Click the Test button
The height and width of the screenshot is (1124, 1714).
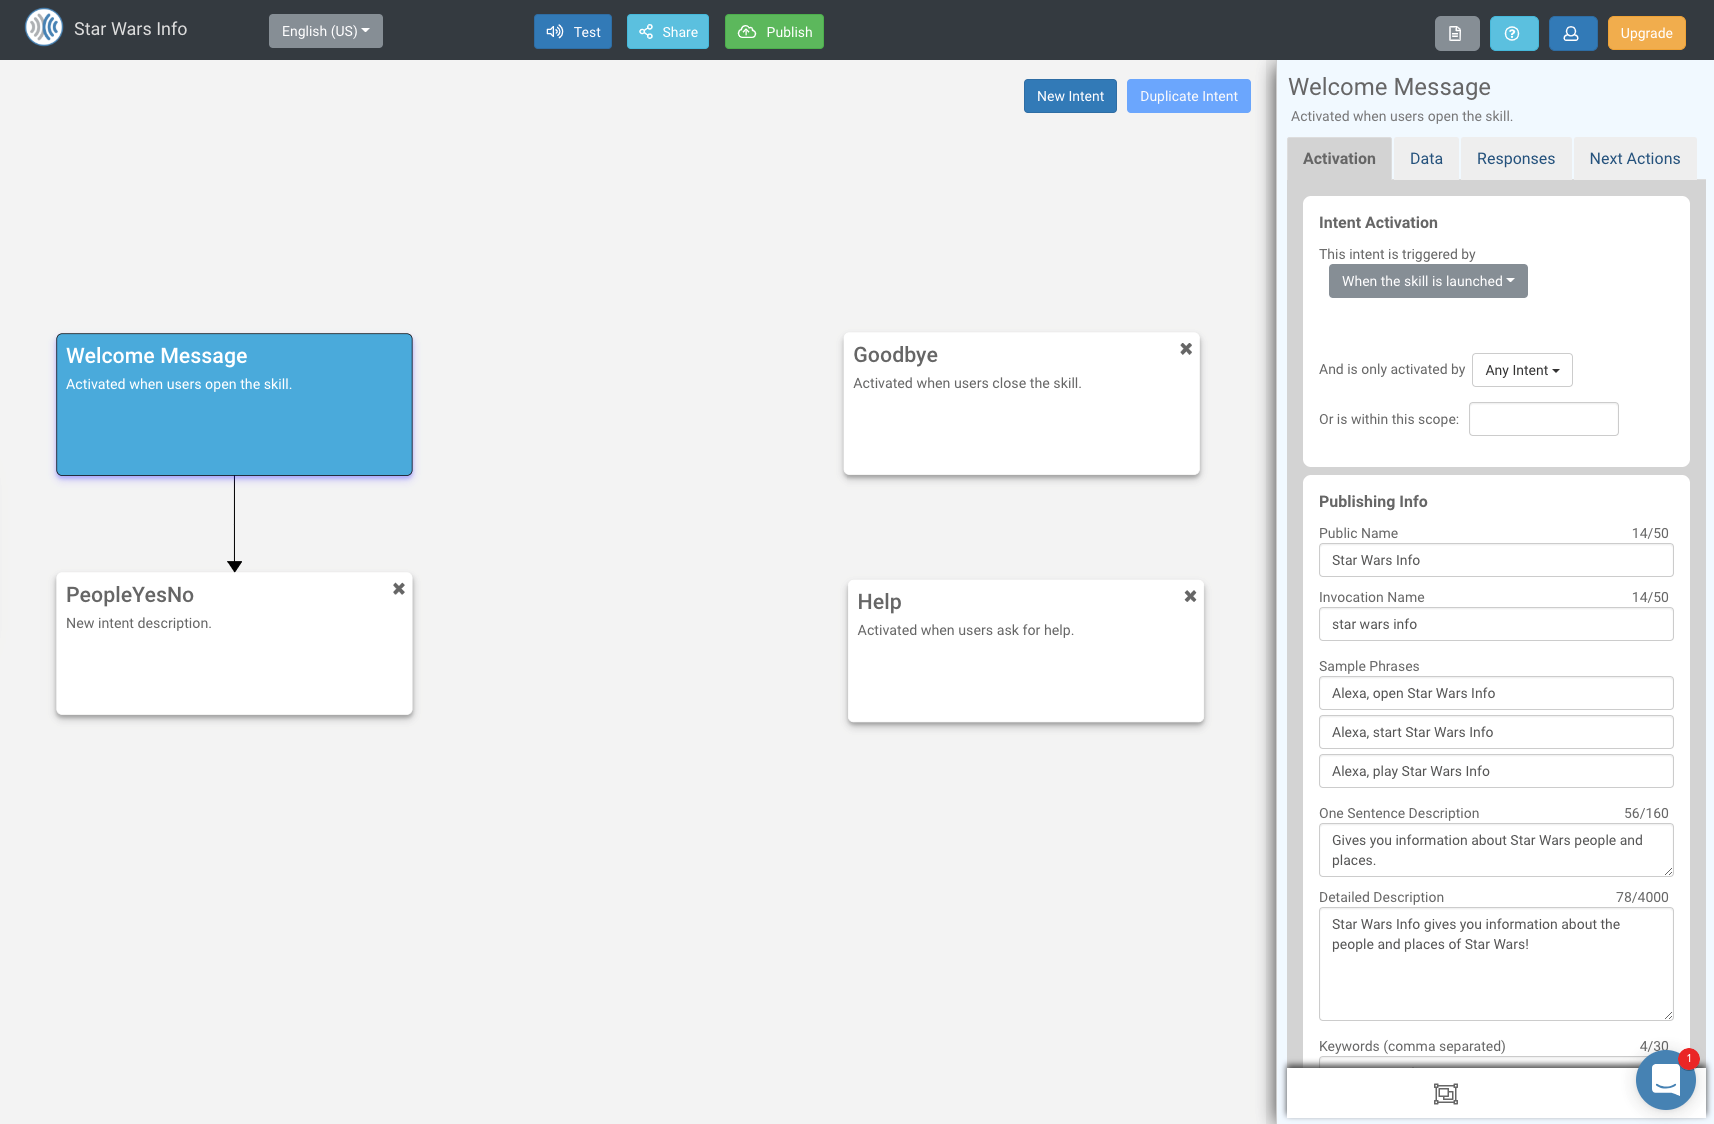(x=573, y=32)
